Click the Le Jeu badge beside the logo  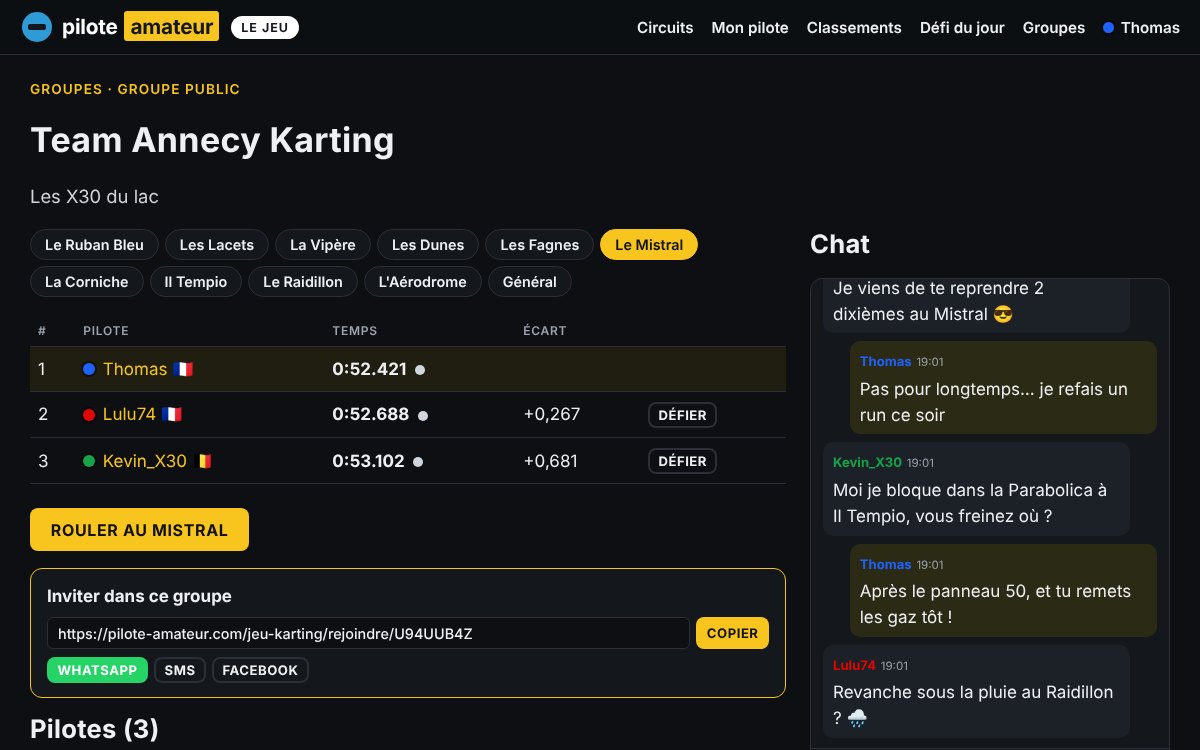coord(265,28)
